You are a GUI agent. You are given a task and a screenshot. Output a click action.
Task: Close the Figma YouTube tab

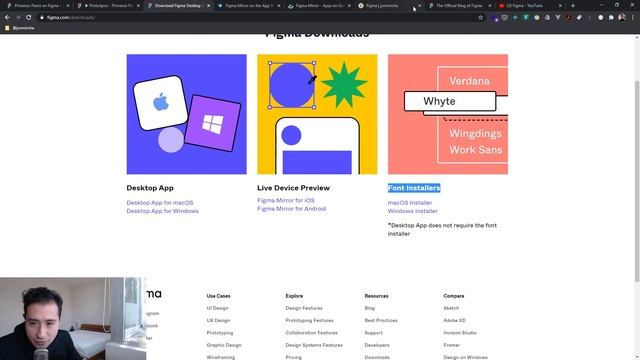[x=560, y=6]
